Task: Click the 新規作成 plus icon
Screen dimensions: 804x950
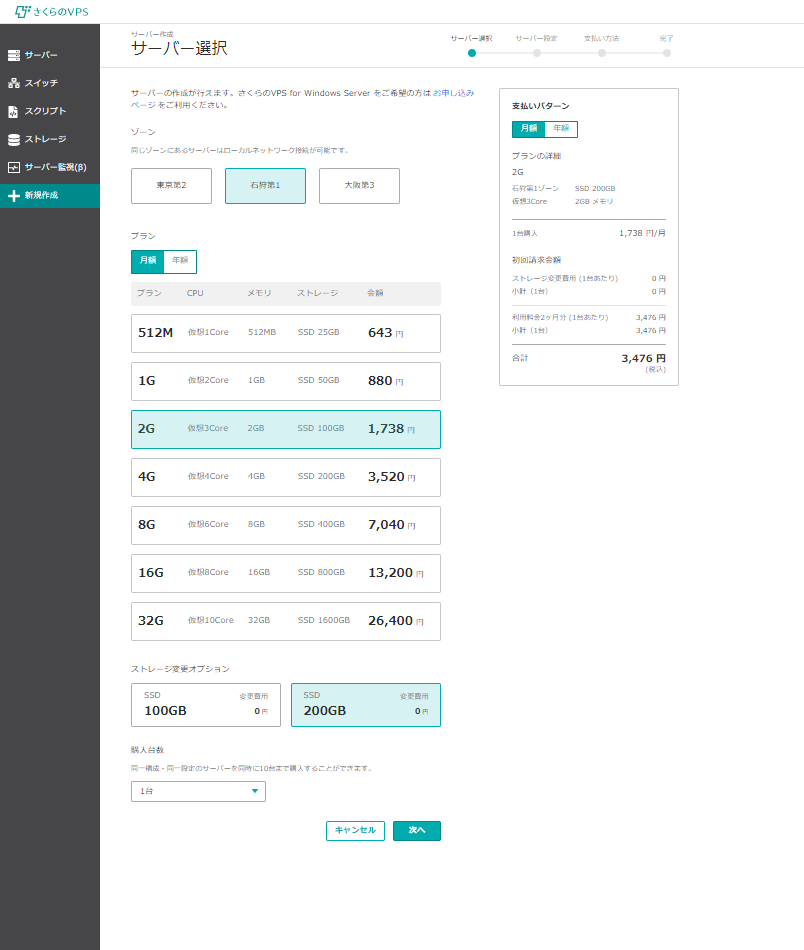Action: point(14,196)
